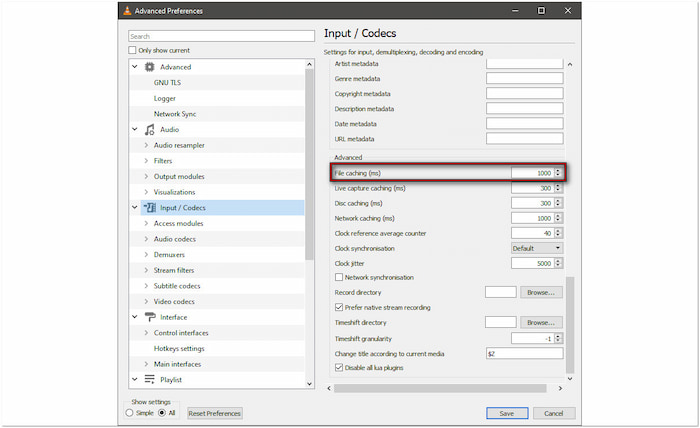Browse for Timeshift directory

pyautogui.click(x=541, y=322)
